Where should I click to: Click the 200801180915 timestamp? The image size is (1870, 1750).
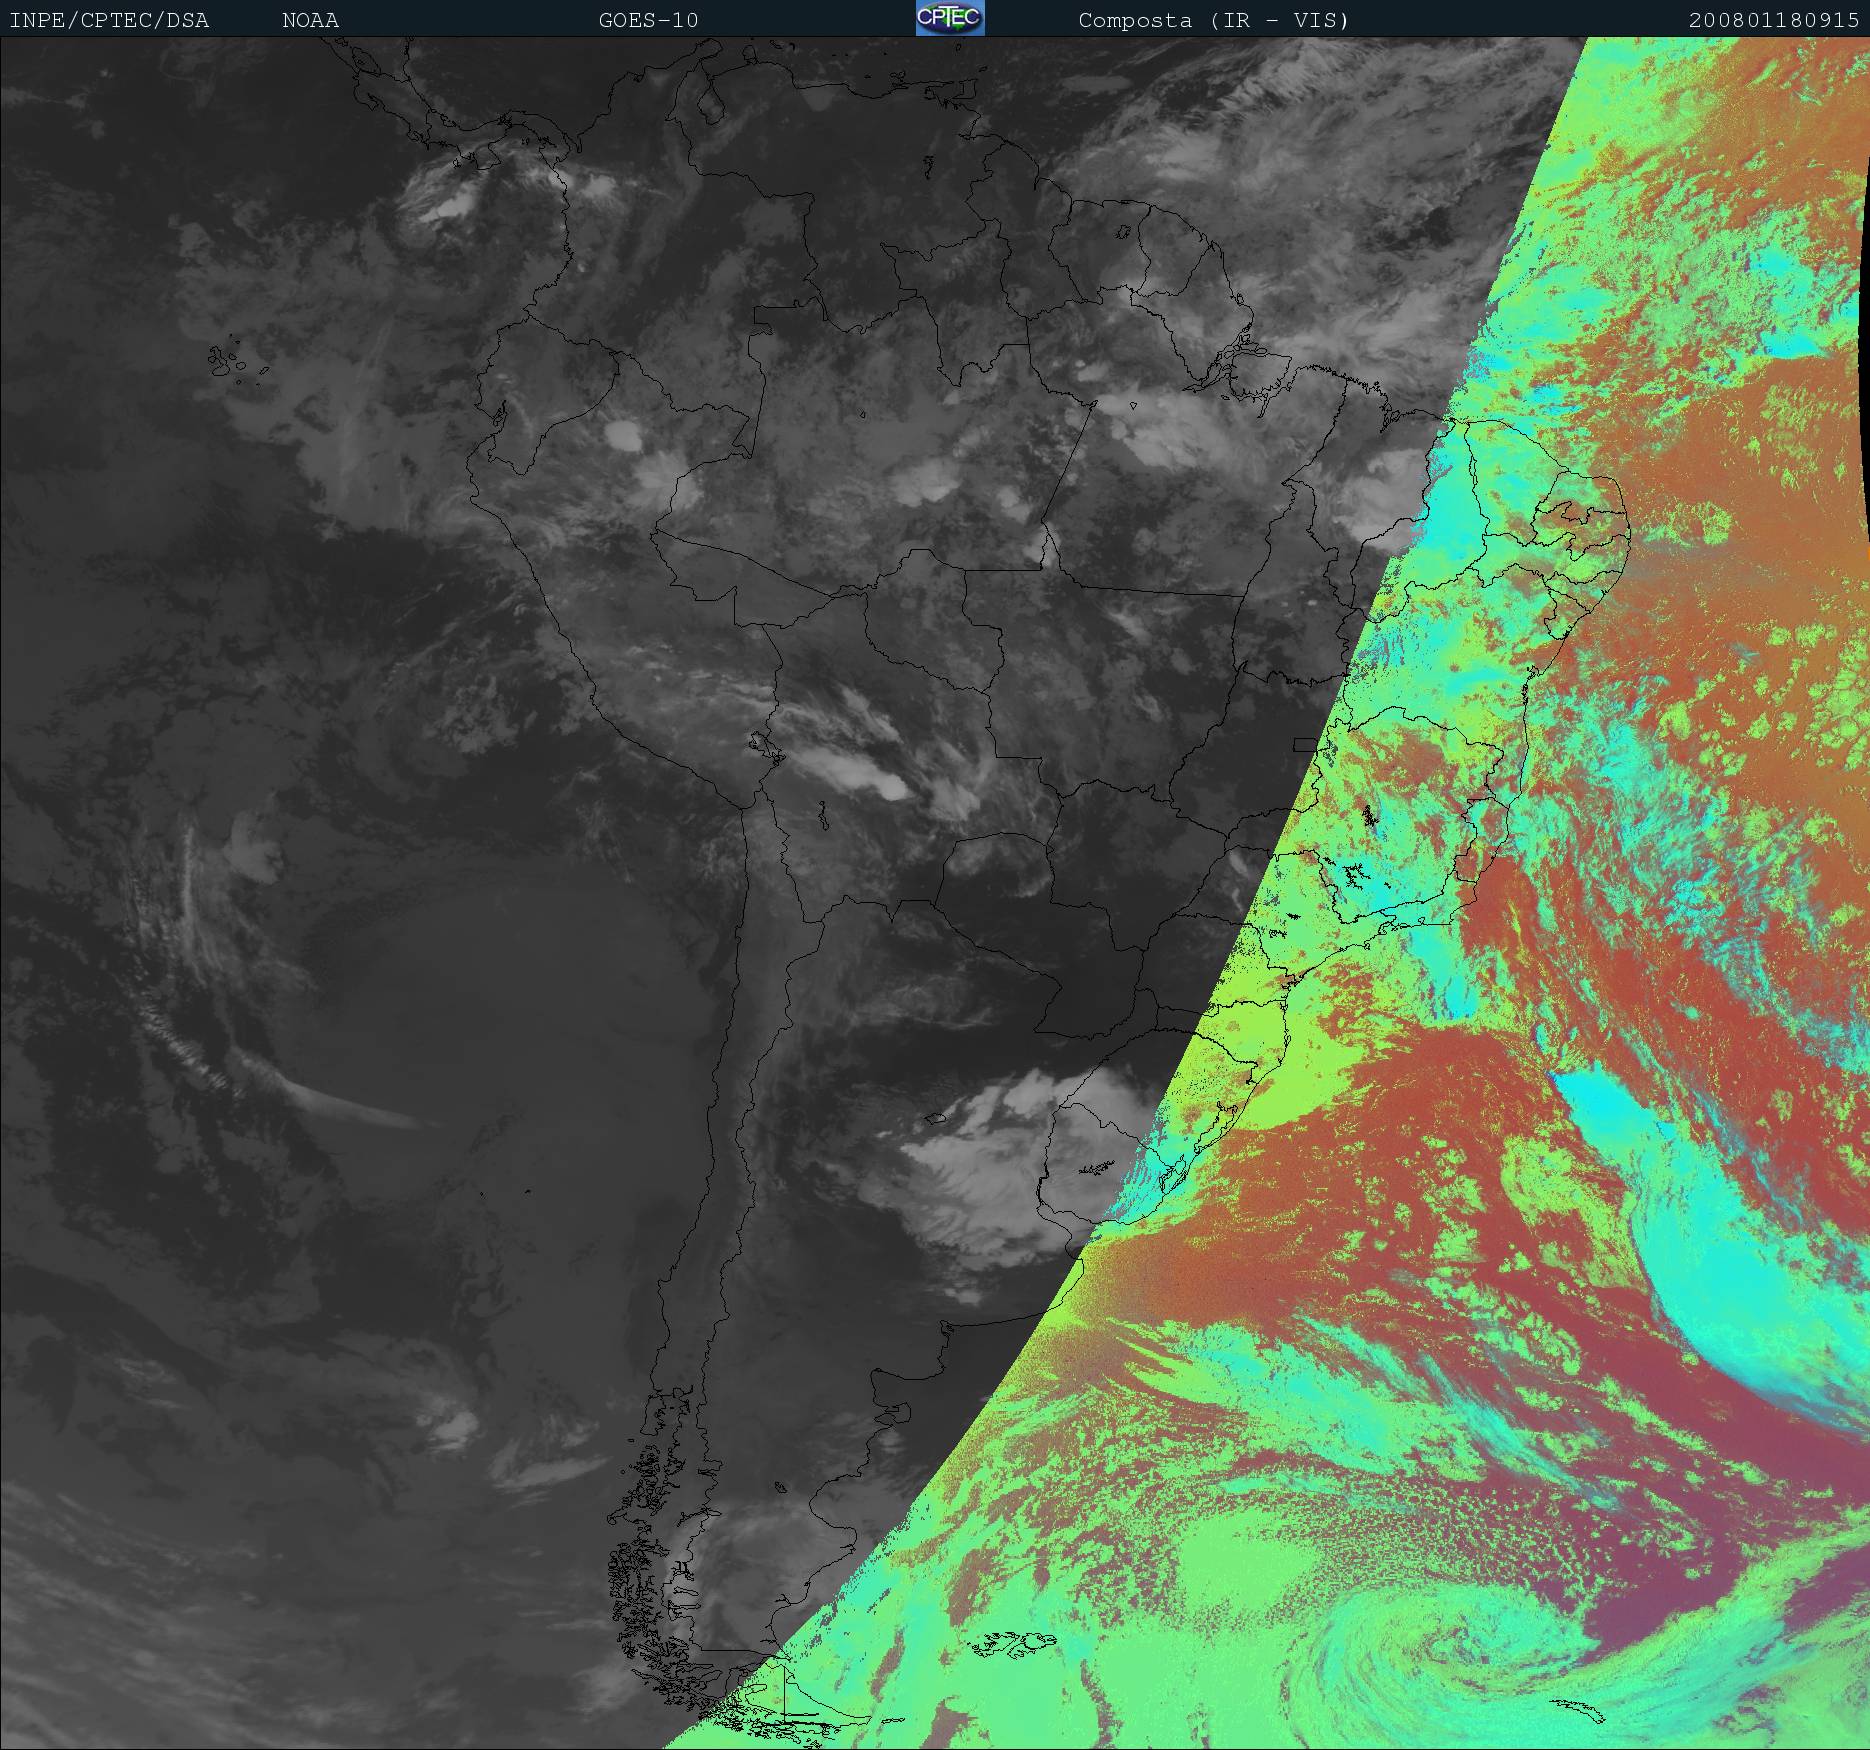(1775, 20)
